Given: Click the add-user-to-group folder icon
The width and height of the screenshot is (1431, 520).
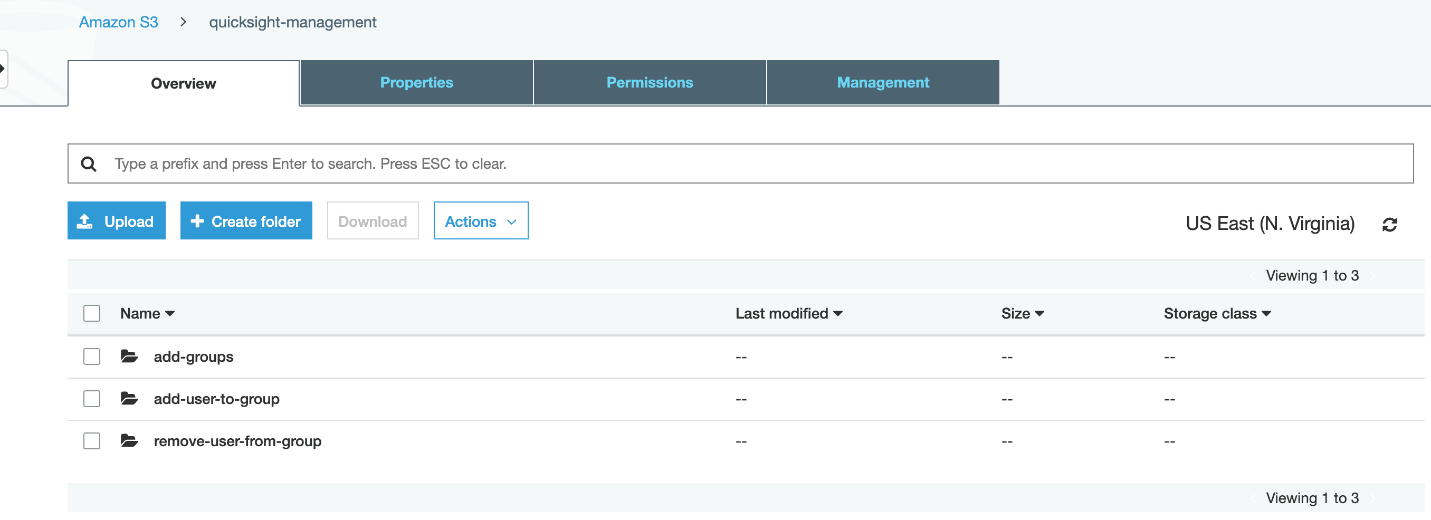Looking at the screenshot, I should [129, 398].
